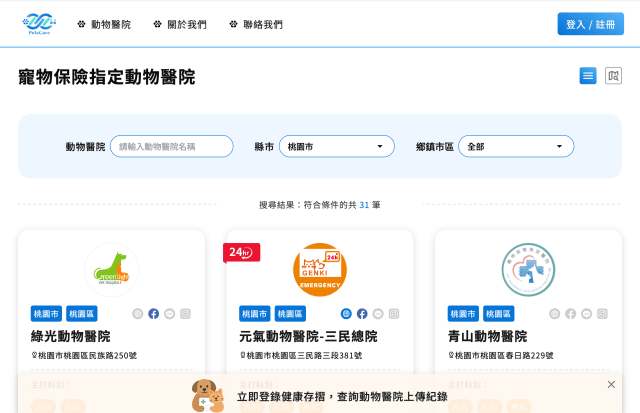This screenshot has width=640, height=413.
Task: Open the 聯絡我們 menu item
Action: tap(256, 24)
